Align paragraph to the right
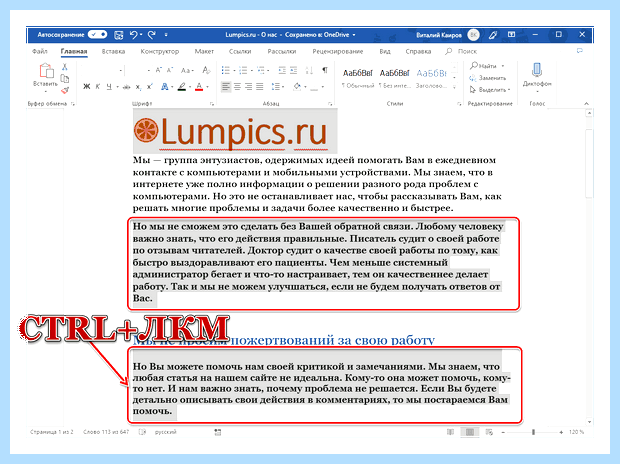The image size is (620, 464). 248,86
